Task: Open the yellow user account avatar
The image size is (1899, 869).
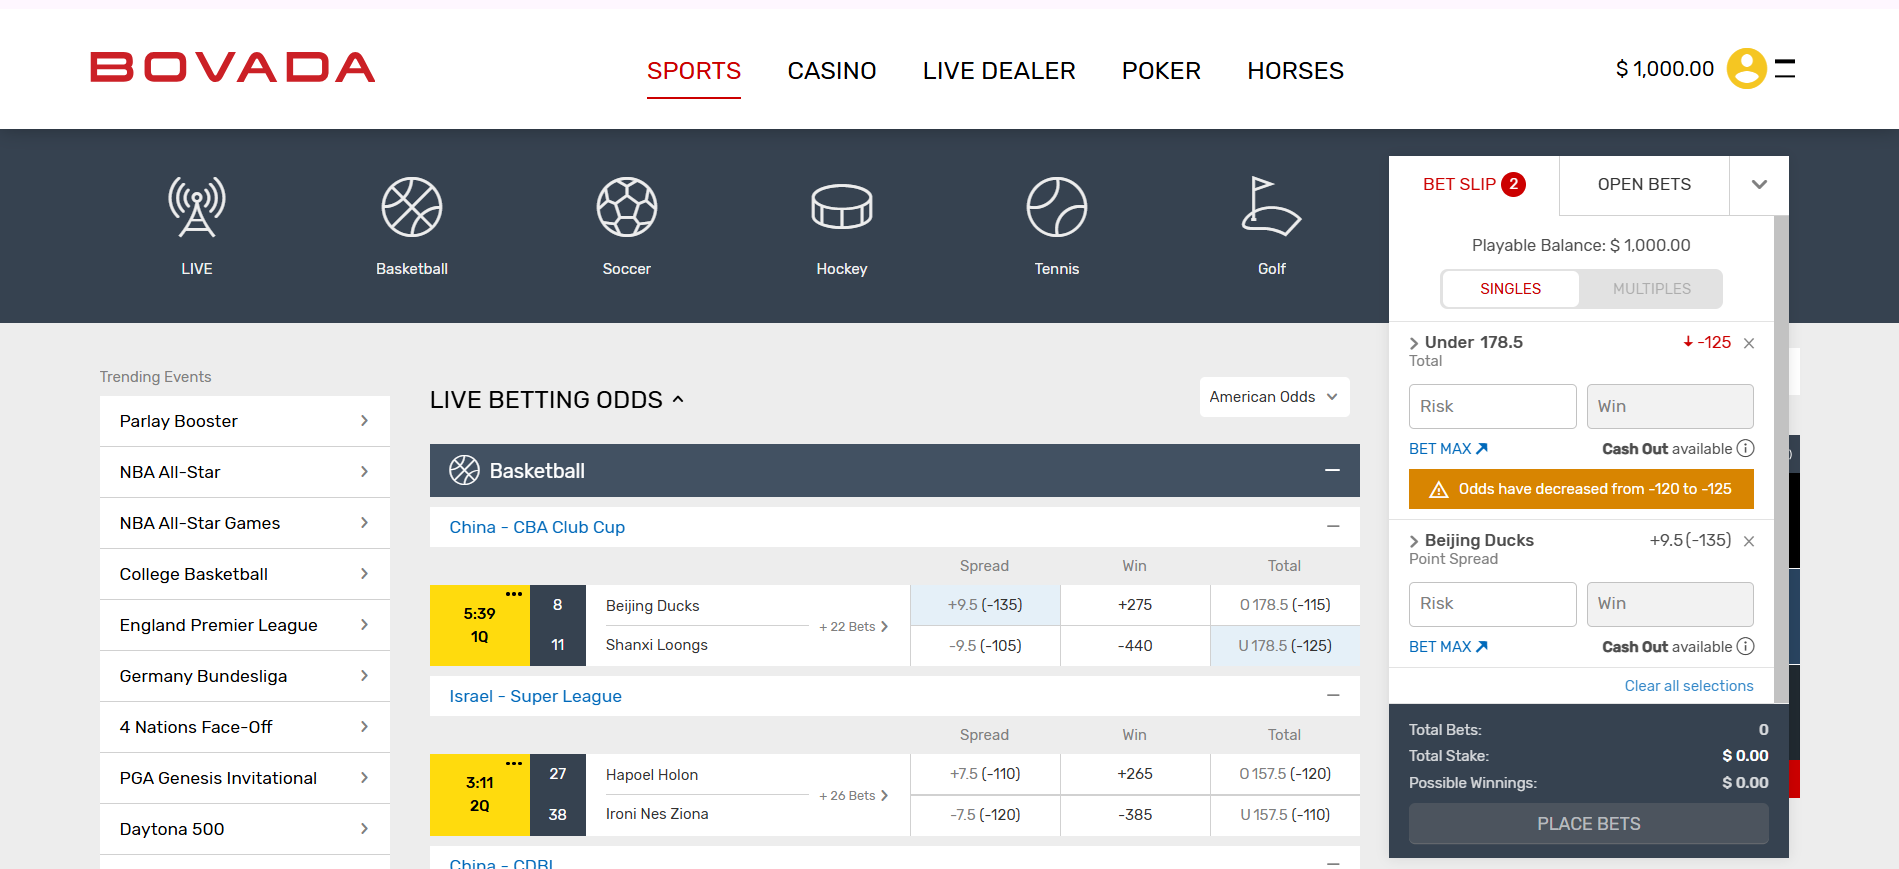Action: (x=1746, y=69)
